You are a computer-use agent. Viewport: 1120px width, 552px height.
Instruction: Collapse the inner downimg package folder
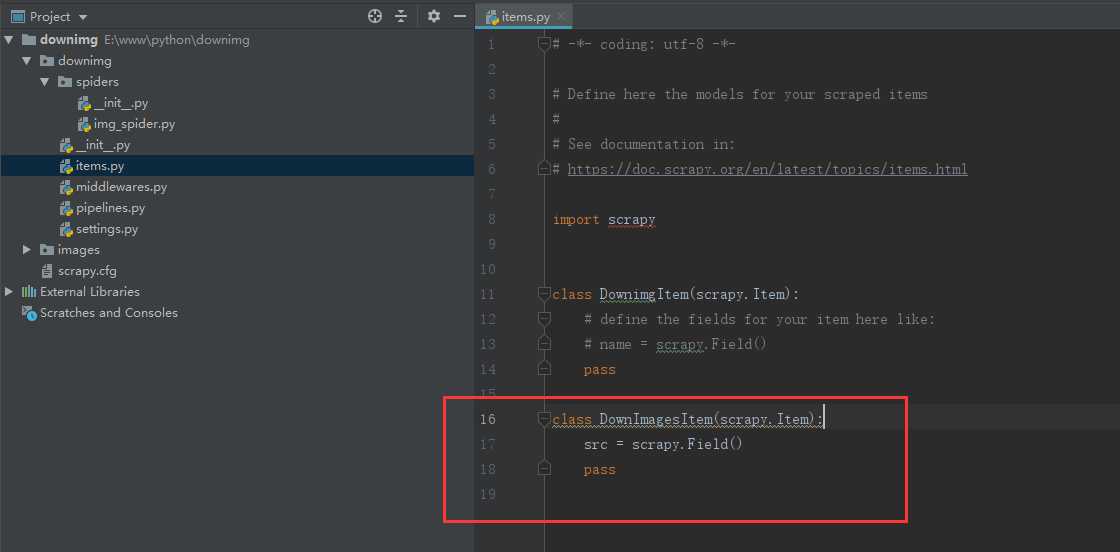tap(26, 61)
